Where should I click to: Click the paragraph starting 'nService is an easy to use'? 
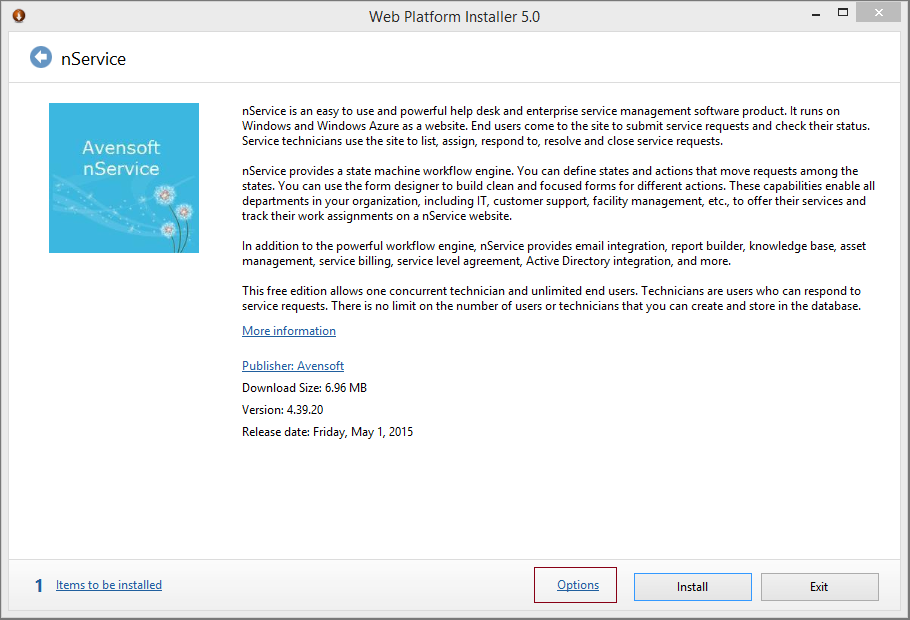[556, 126]
